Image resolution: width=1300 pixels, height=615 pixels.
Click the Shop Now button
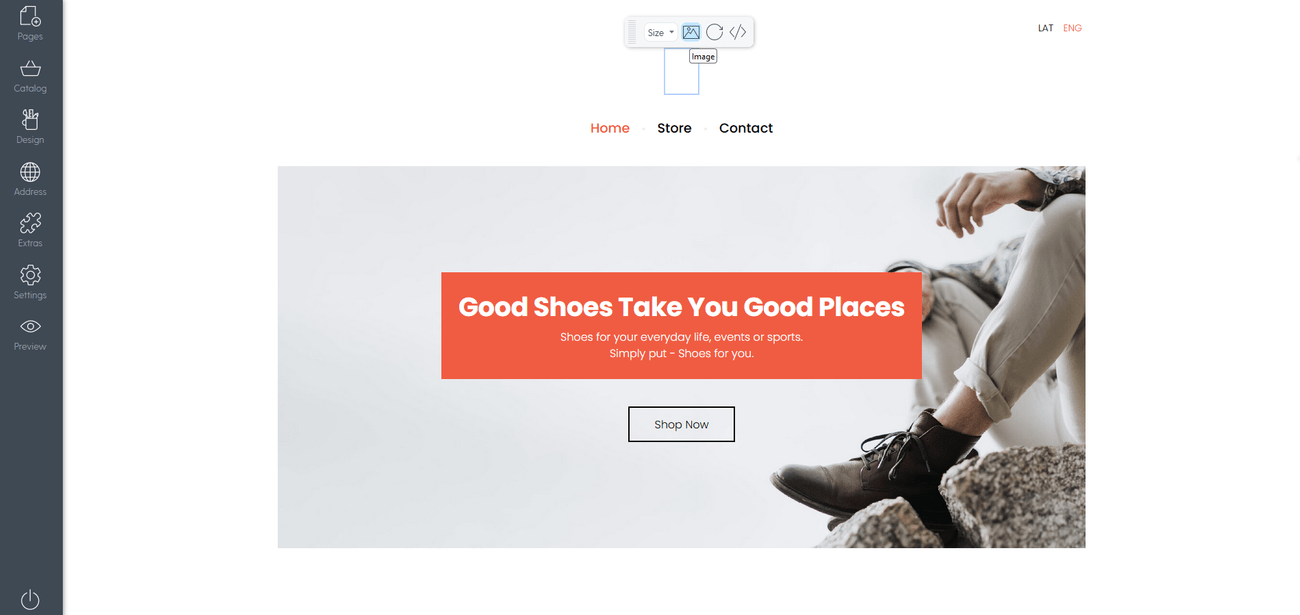[681, 424]
